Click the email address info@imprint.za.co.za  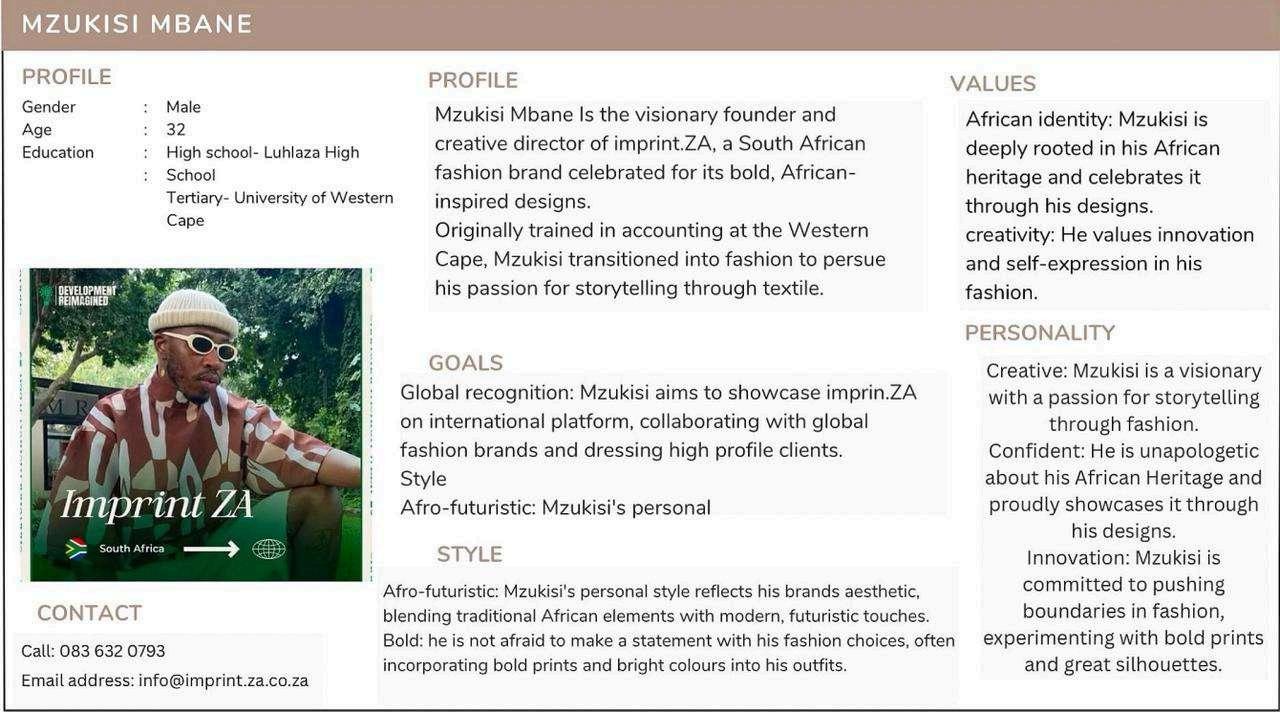coord(223,681)
